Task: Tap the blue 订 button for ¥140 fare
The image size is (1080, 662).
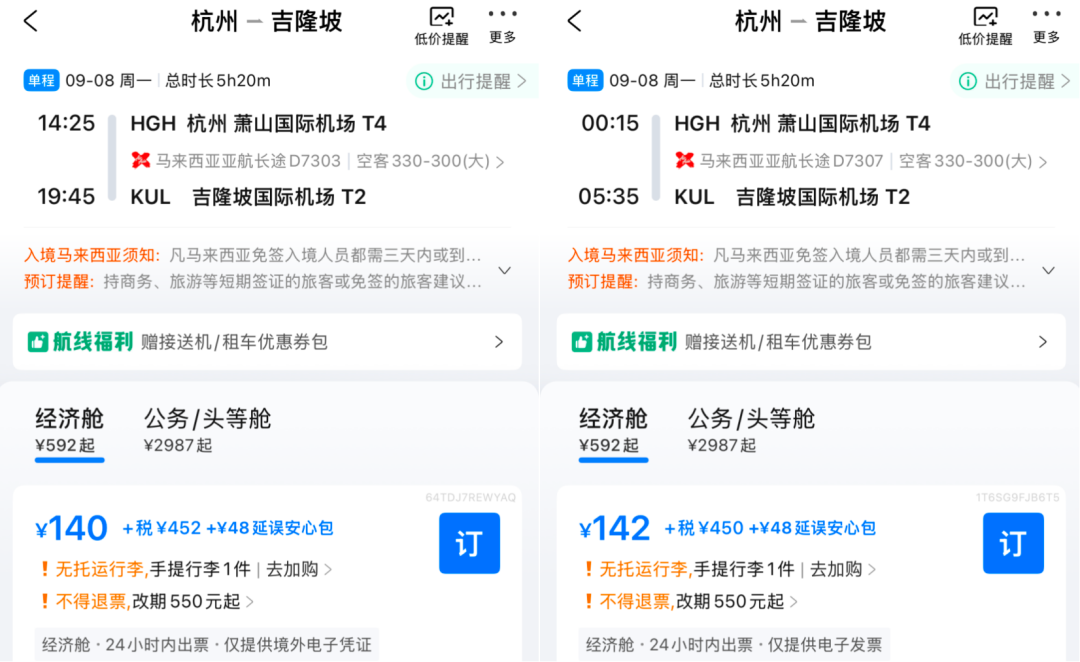Action: [469, 543]
